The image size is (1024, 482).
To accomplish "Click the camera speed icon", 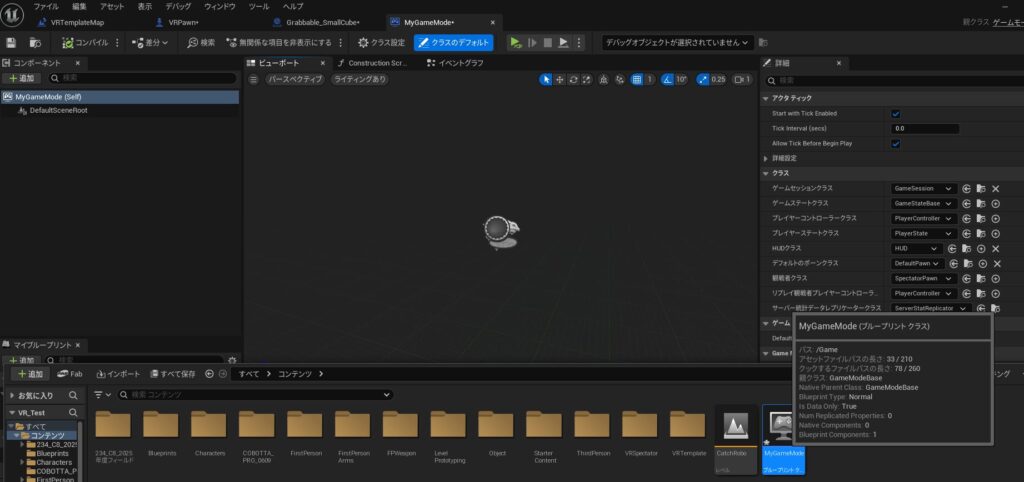I will (x=743, y=79).
